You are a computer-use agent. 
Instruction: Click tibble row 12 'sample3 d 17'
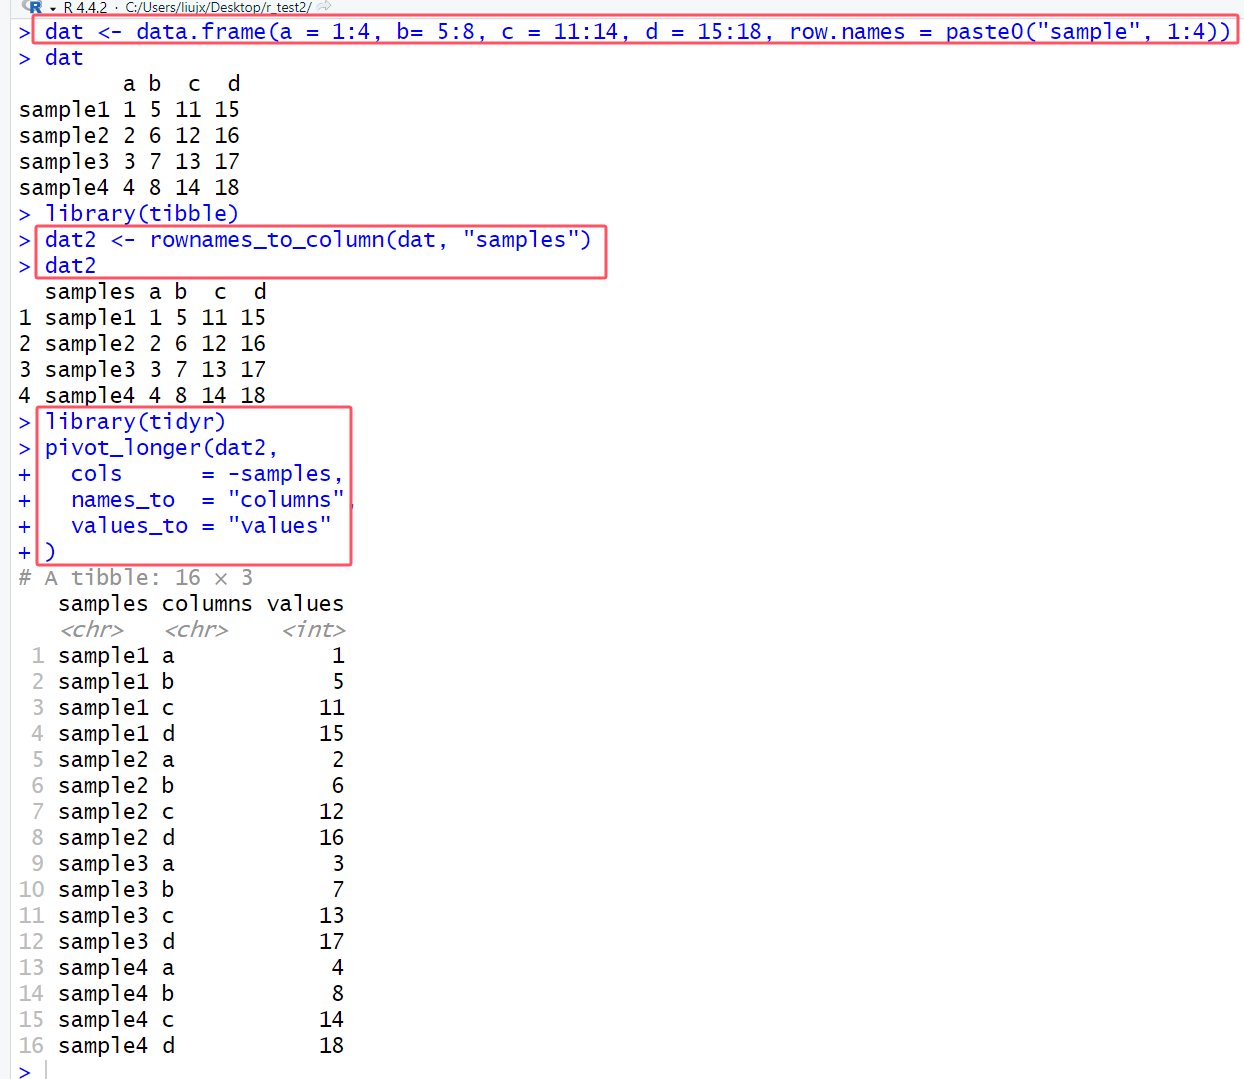(x=182, y=942)
